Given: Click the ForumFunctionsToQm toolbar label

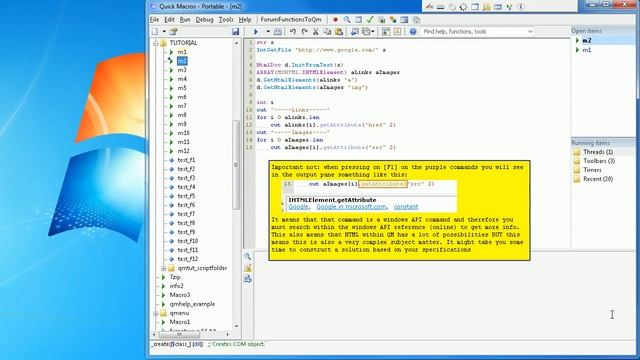Looking at the screenshot, I should pos(291,20).
